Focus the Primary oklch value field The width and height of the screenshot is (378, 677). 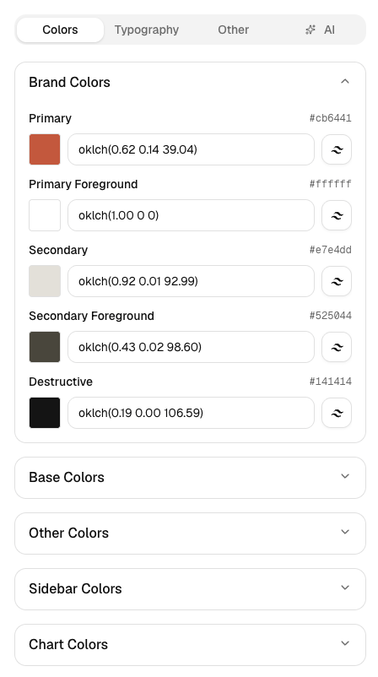tap(191, 149)
